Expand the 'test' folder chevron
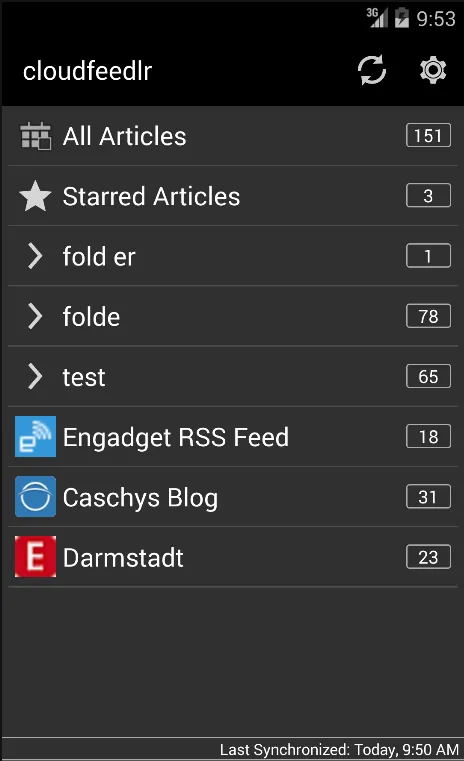The image size is (464, 761). coord(35,376)
